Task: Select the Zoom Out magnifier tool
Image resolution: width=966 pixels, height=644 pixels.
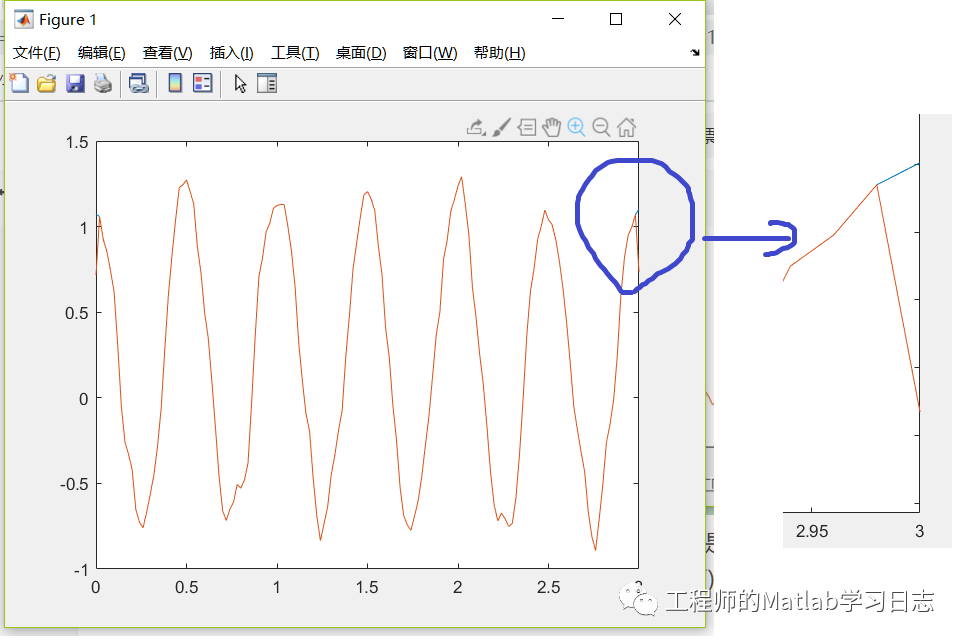Action: 601,127
